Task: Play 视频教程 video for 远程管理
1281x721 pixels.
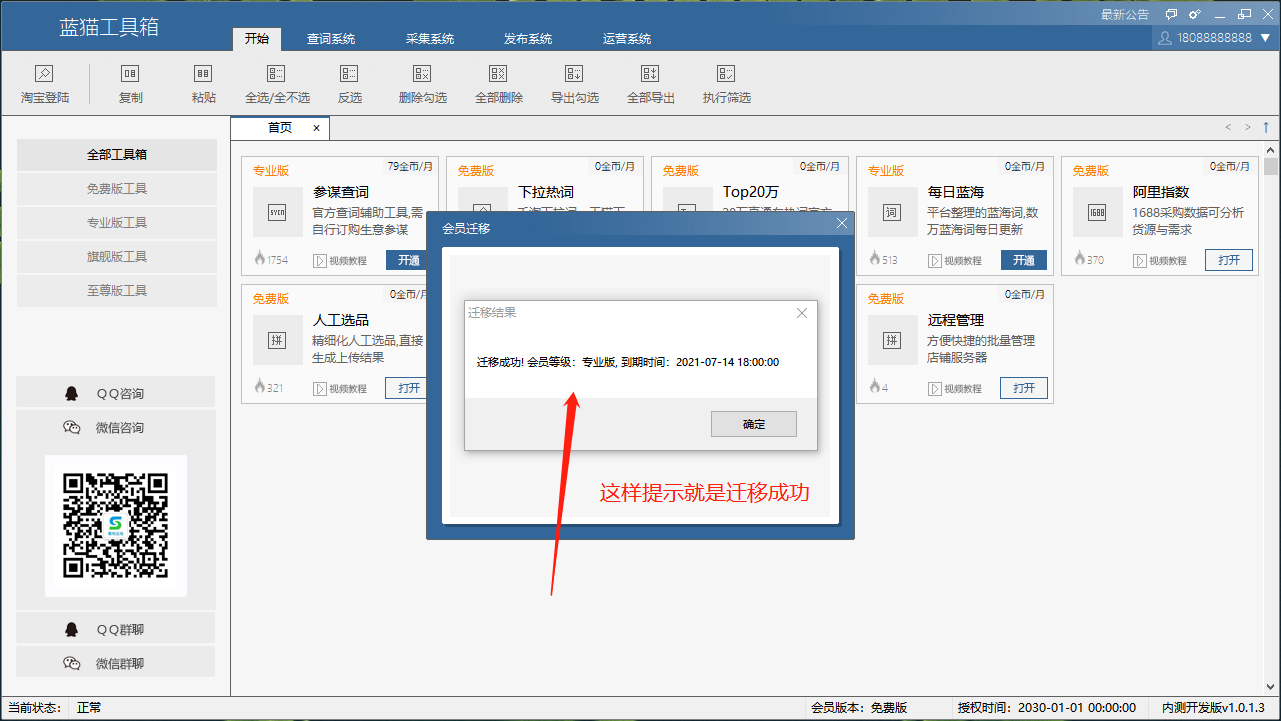Action: click(955, 388)
